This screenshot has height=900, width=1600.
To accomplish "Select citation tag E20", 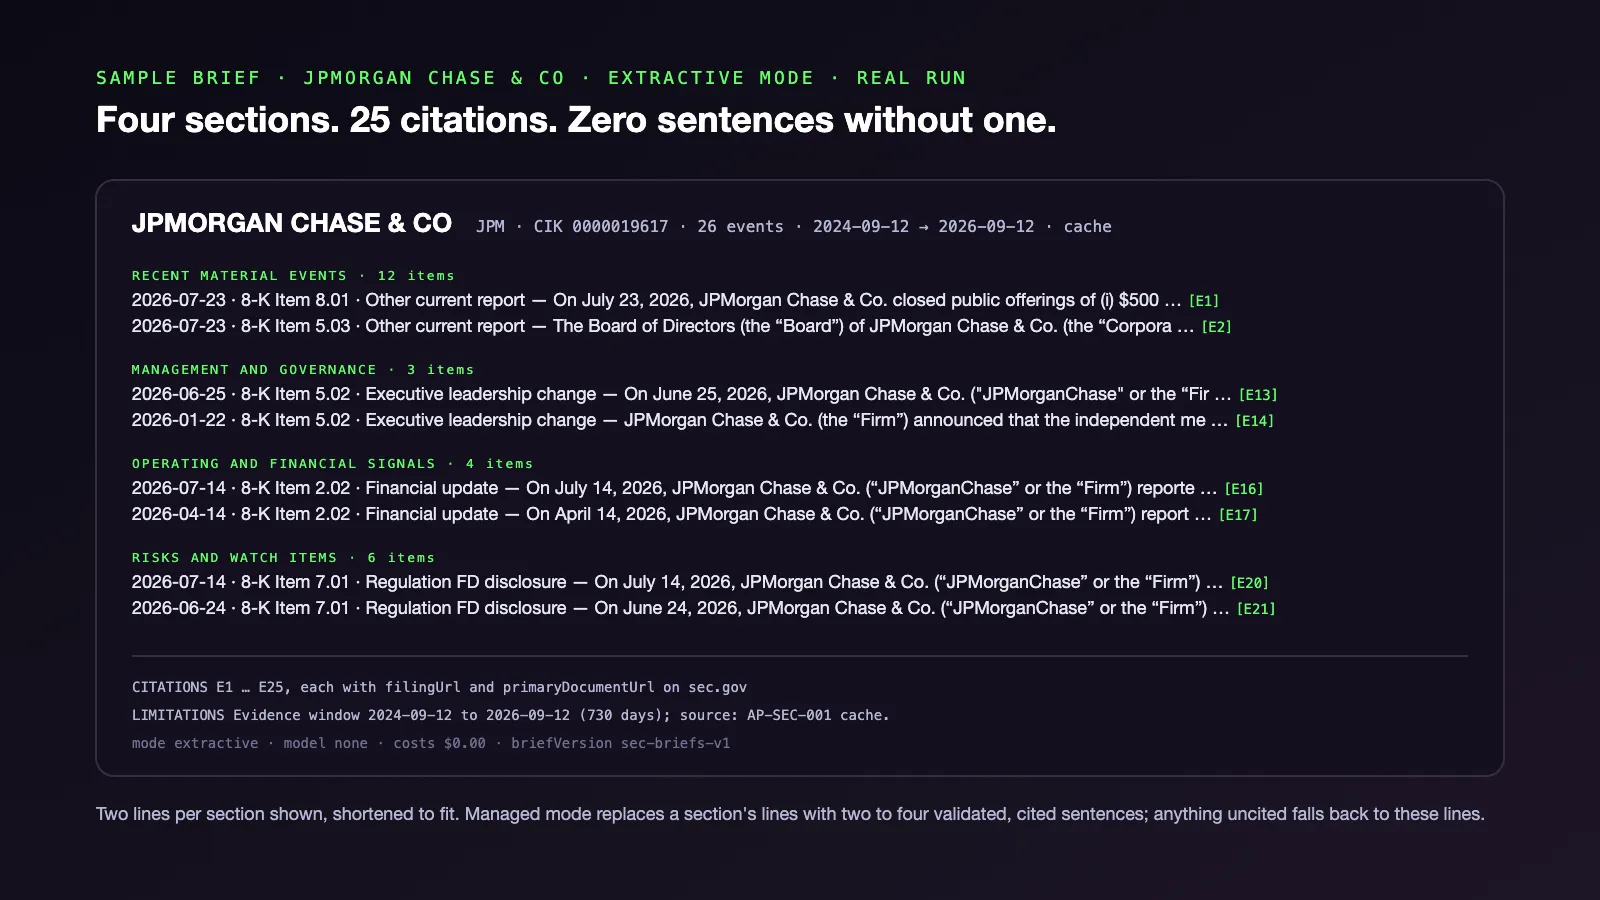I will coord(1249,583).
